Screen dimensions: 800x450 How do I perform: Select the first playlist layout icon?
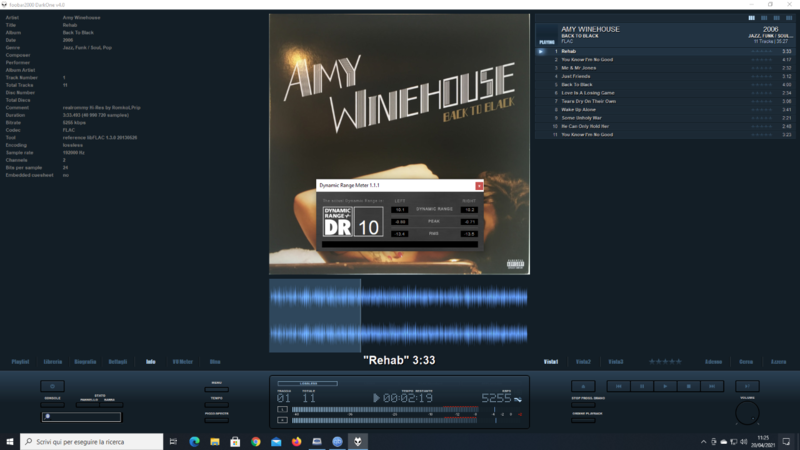coord(751,18)
